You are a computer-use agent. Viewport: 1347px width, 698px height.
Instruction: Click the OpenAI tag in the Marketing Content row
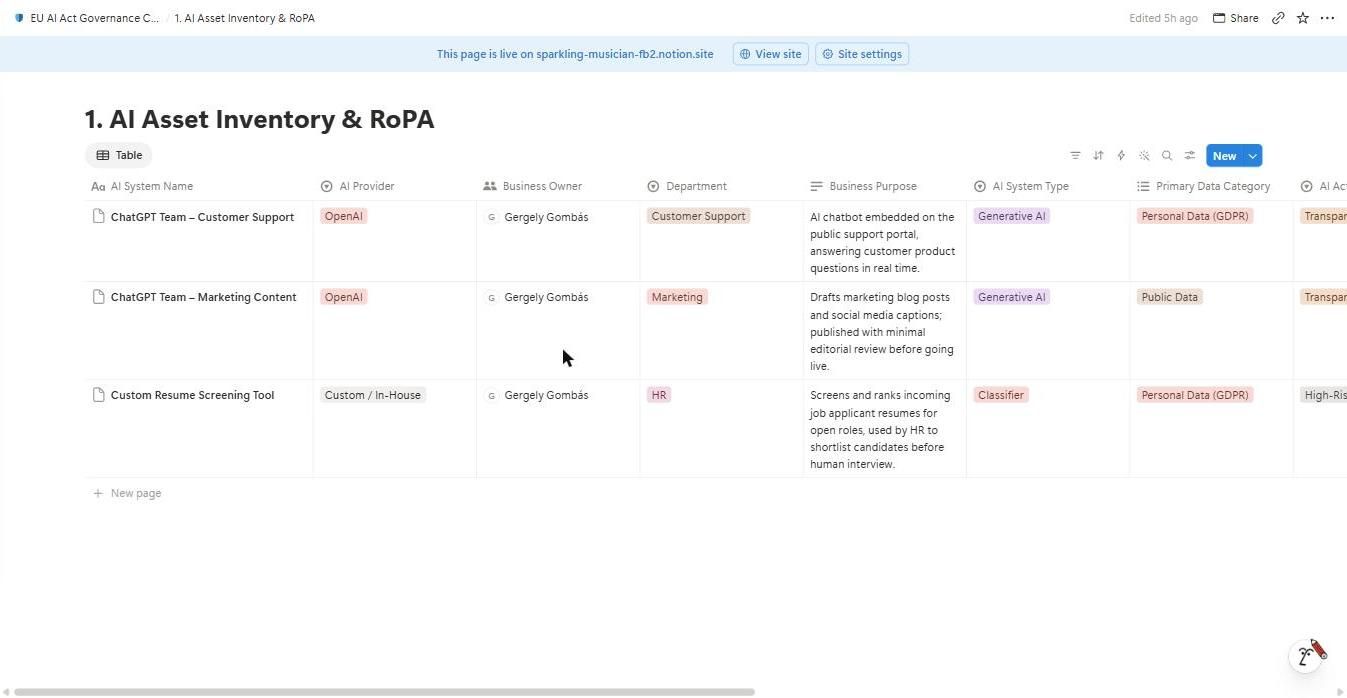344,297
